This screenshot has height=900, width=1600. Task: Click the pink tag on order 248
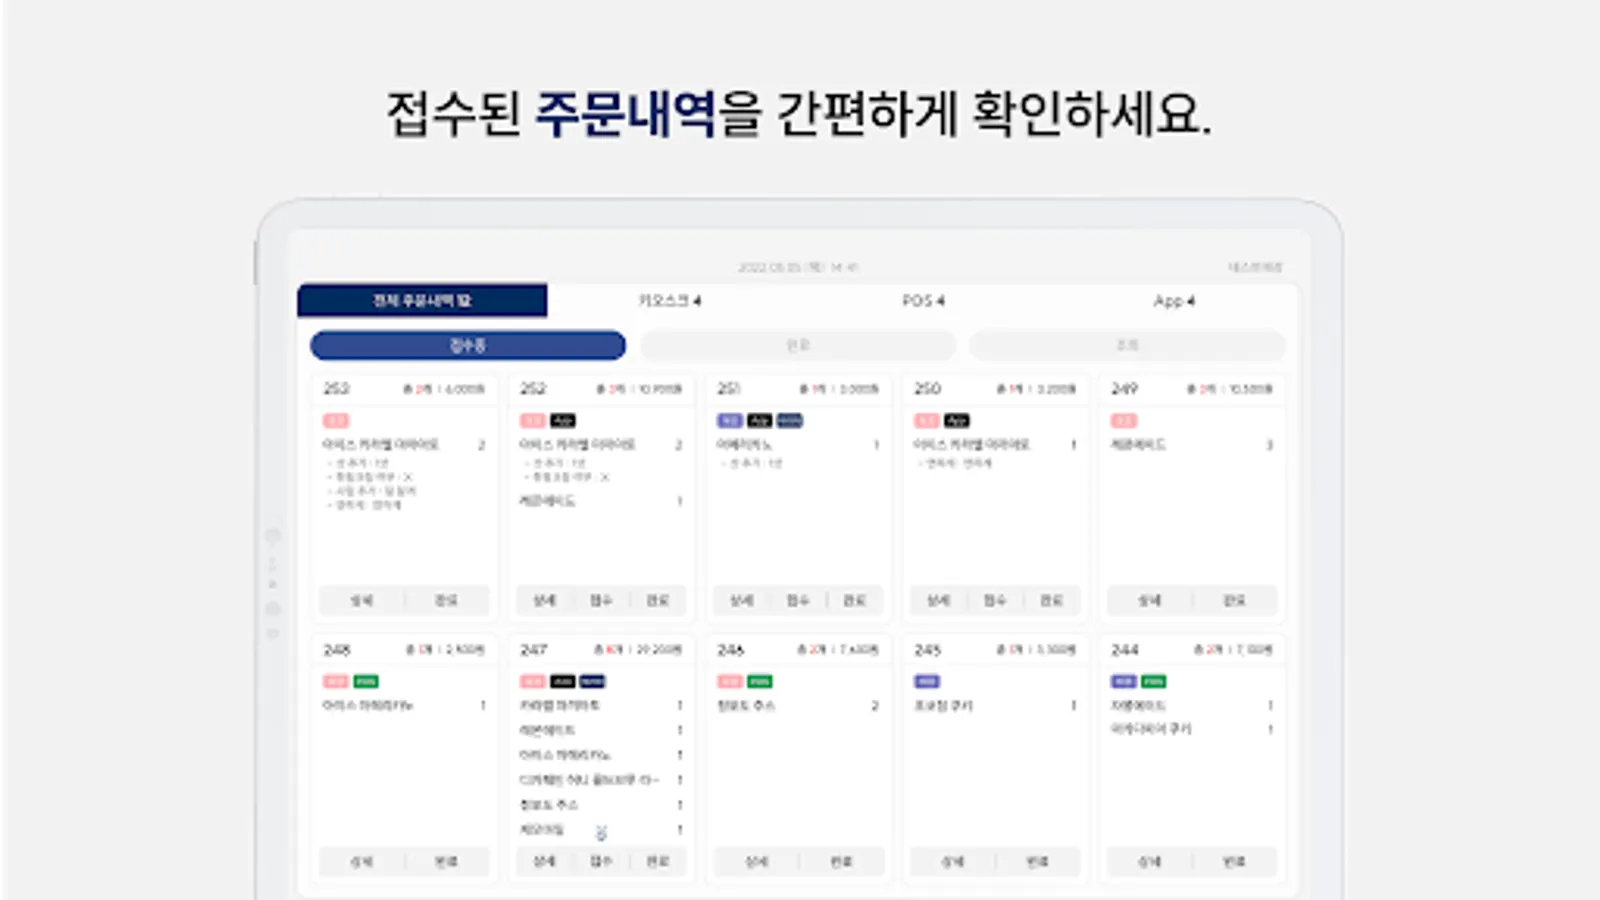(x=336, y=682)
